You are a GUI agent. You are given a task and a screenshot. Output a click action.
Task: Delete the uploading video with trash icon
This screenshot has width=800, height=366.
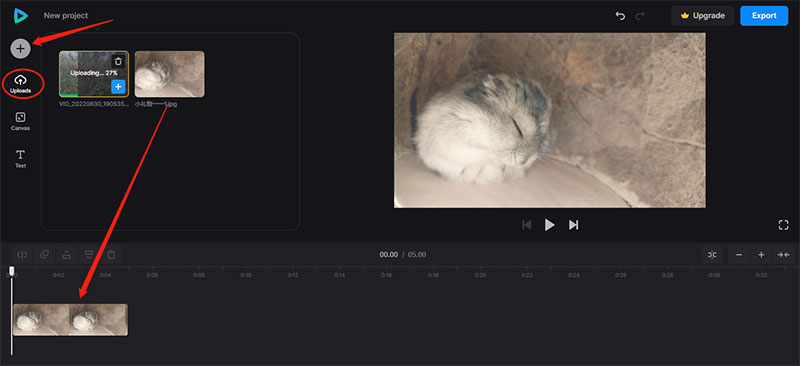[118, 61]
